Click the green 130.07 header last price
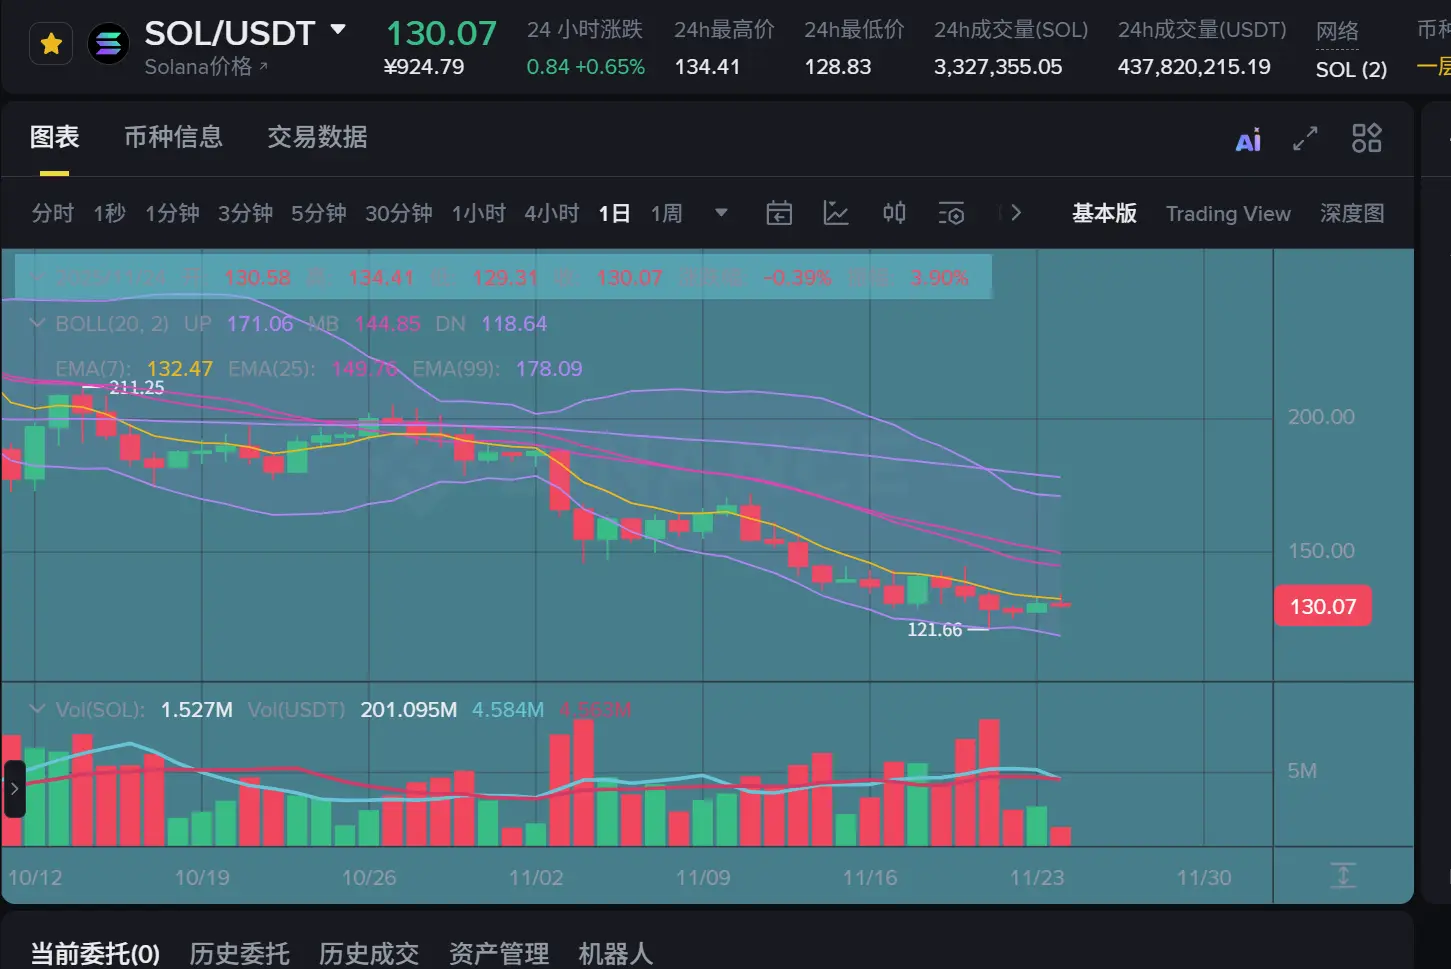1451x969 pixels. 441,33
